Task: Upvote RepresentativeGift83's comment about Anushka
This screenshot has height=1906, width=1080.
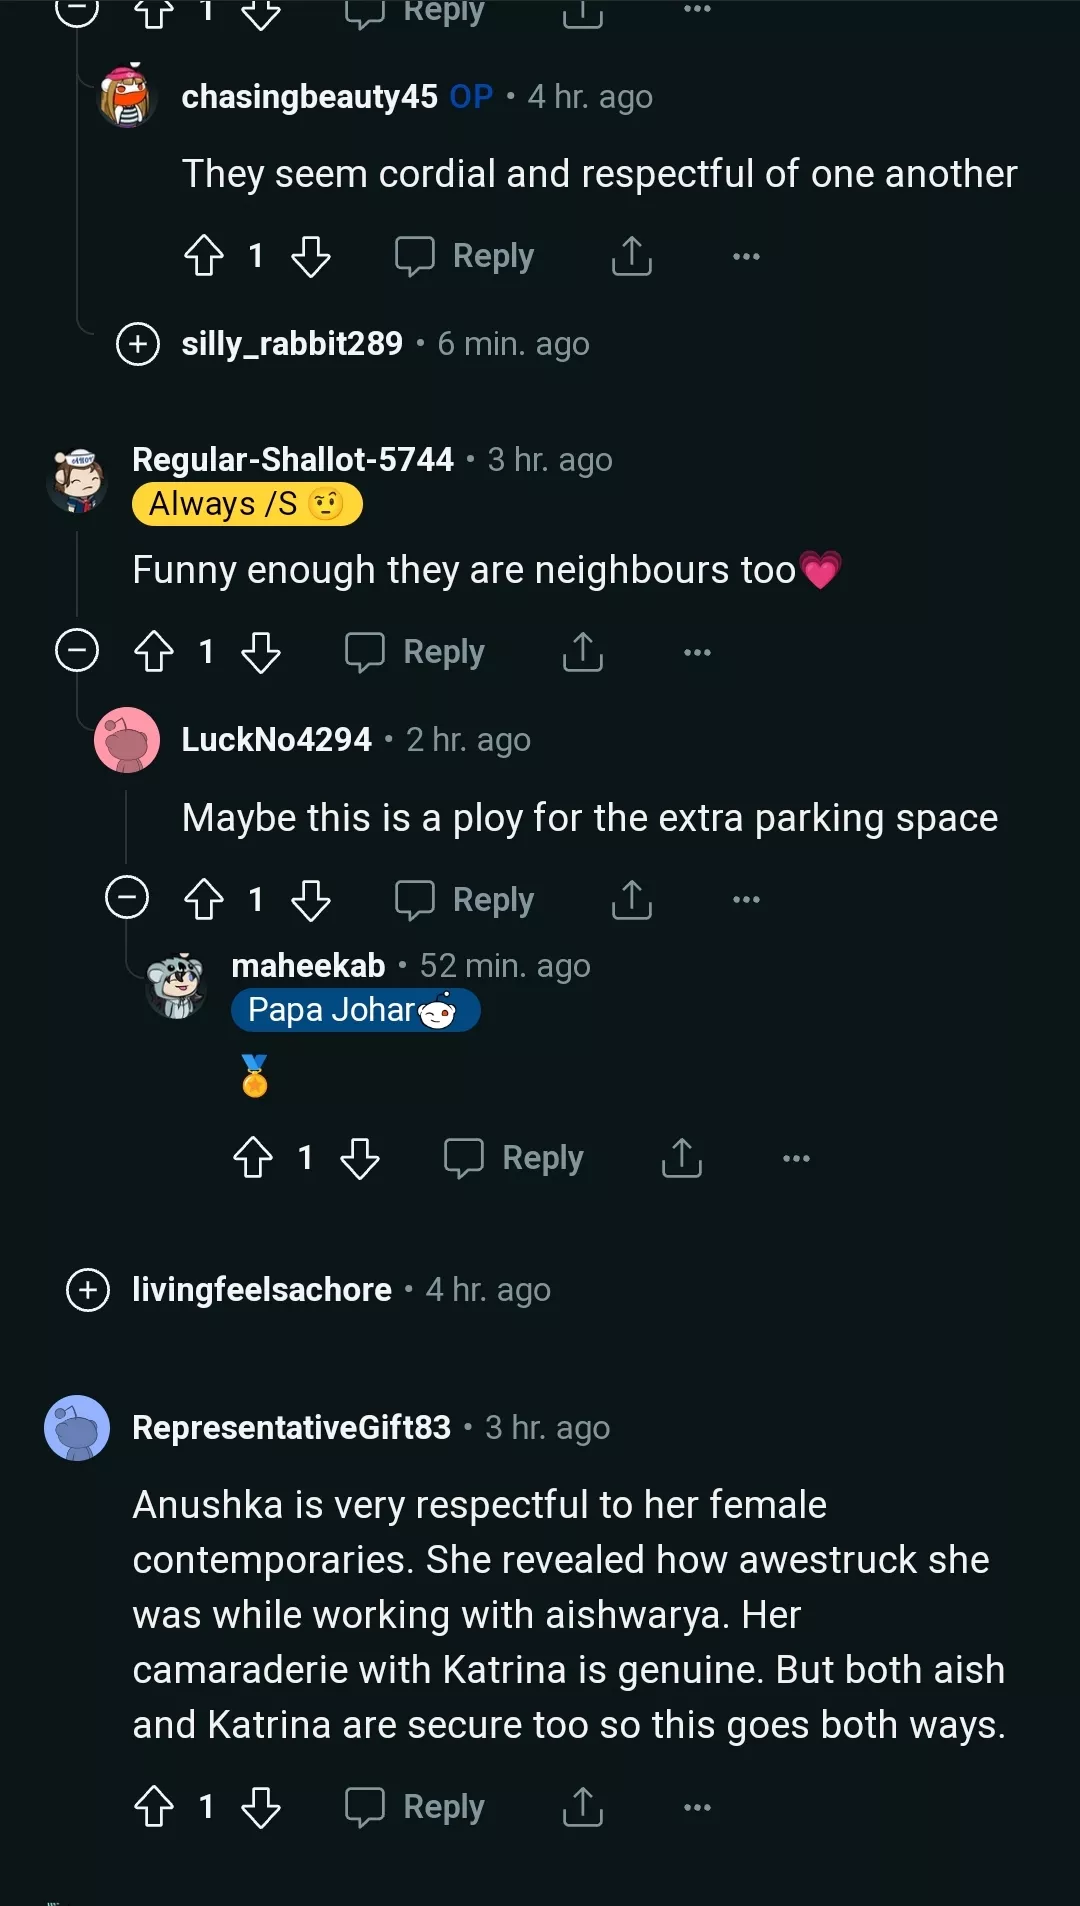Action: [154, 1807]
